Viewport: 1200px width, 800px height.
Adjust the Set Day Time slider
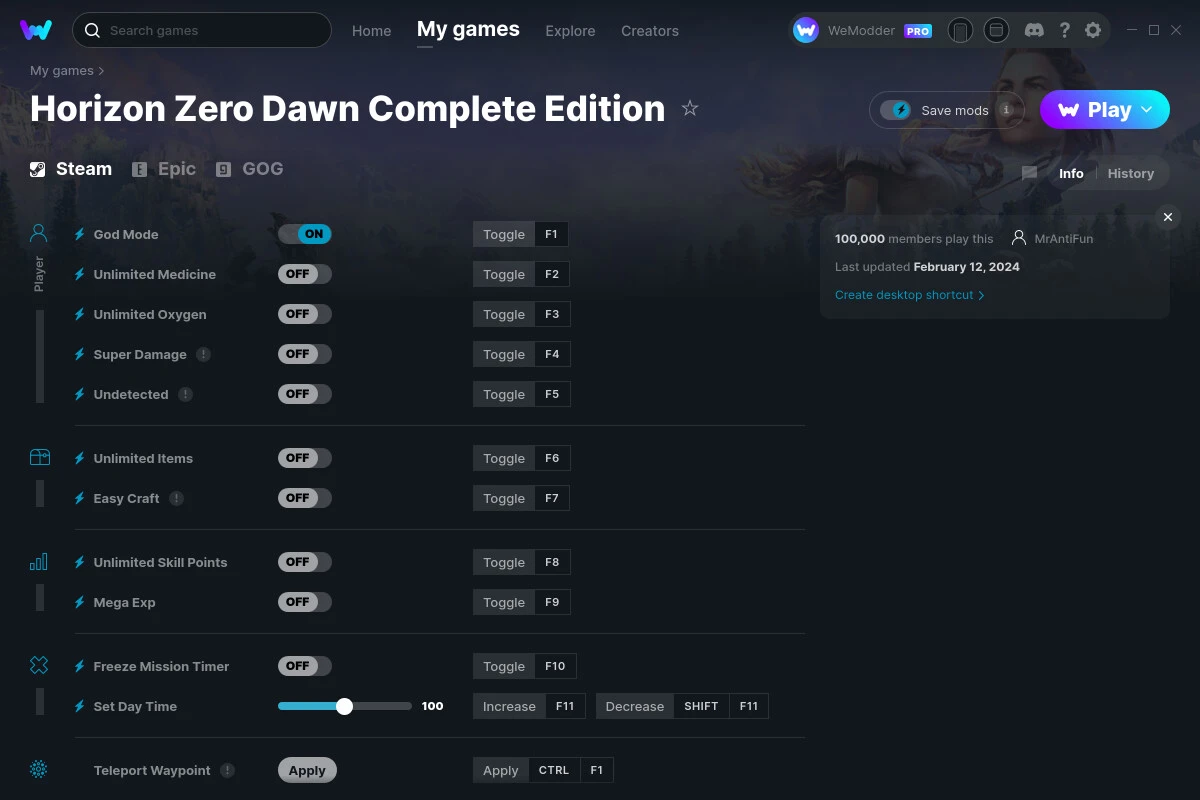coord(345,705)
